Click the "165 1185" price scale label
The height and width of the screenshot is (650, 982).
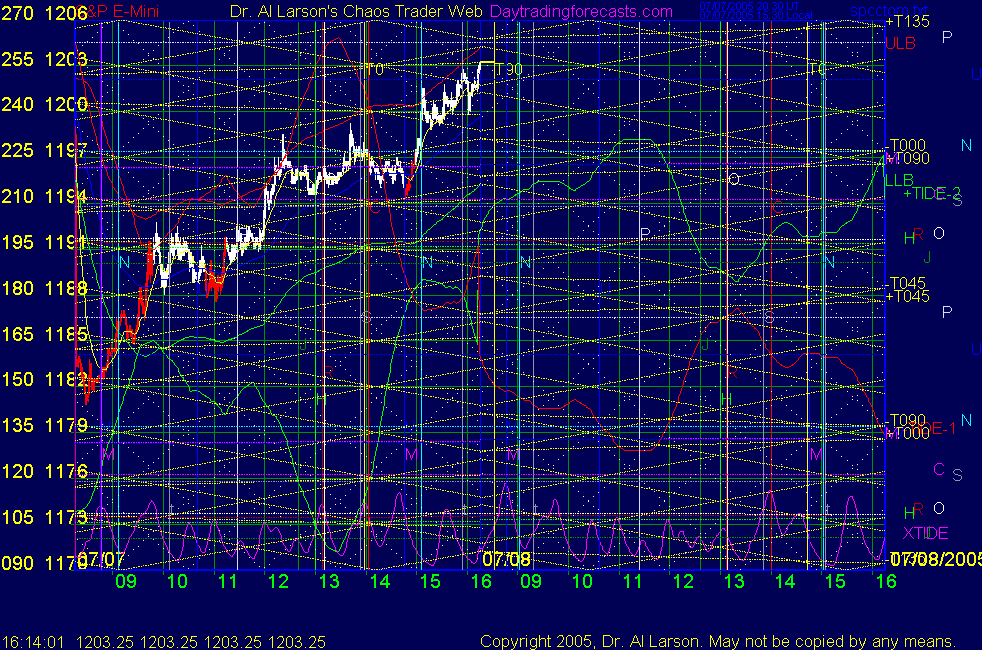point(44,334)
